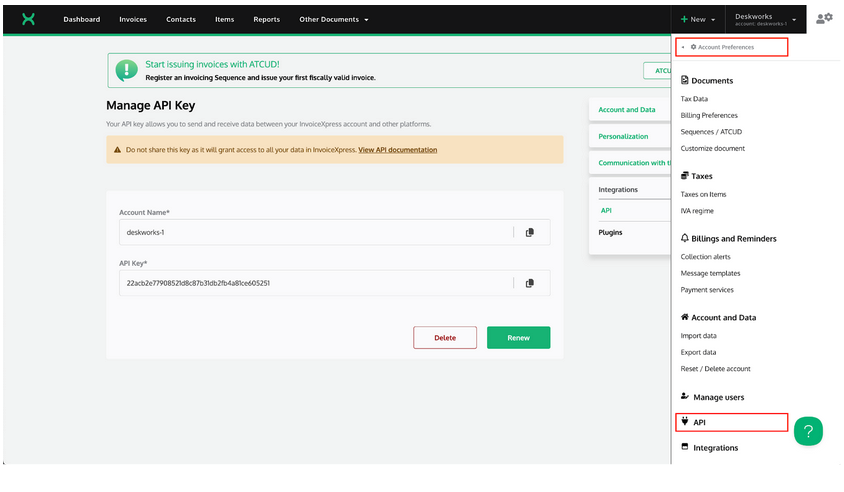This screenshot has width=844, height=492.
Task: Select the Personalization tab
Action: (630, 136)
